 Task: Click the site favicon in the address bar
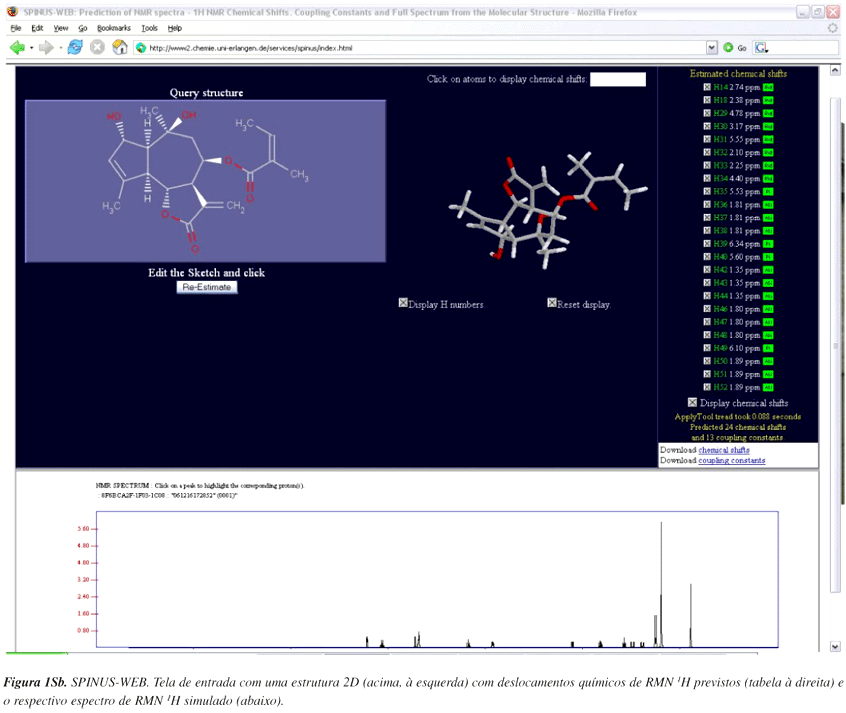coord(141,46)
